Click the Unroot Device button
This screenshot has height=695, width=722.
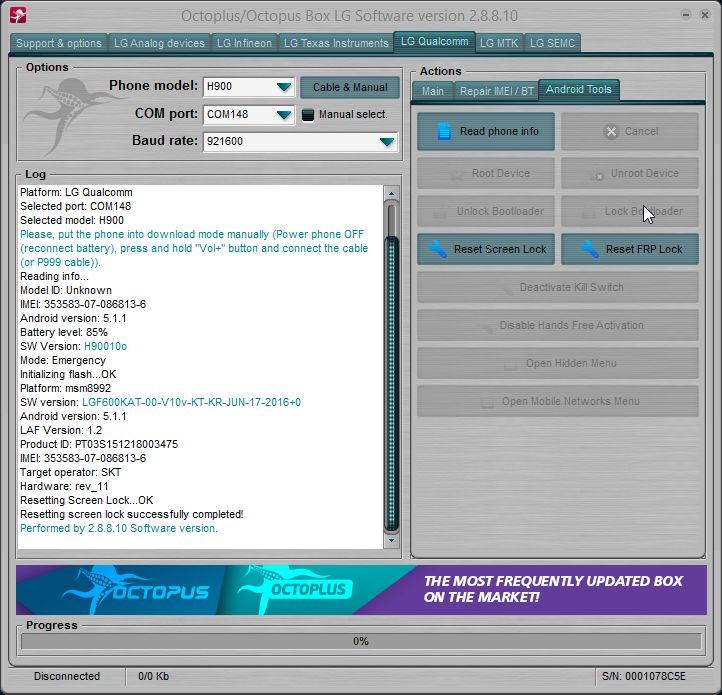click(629, 173)
